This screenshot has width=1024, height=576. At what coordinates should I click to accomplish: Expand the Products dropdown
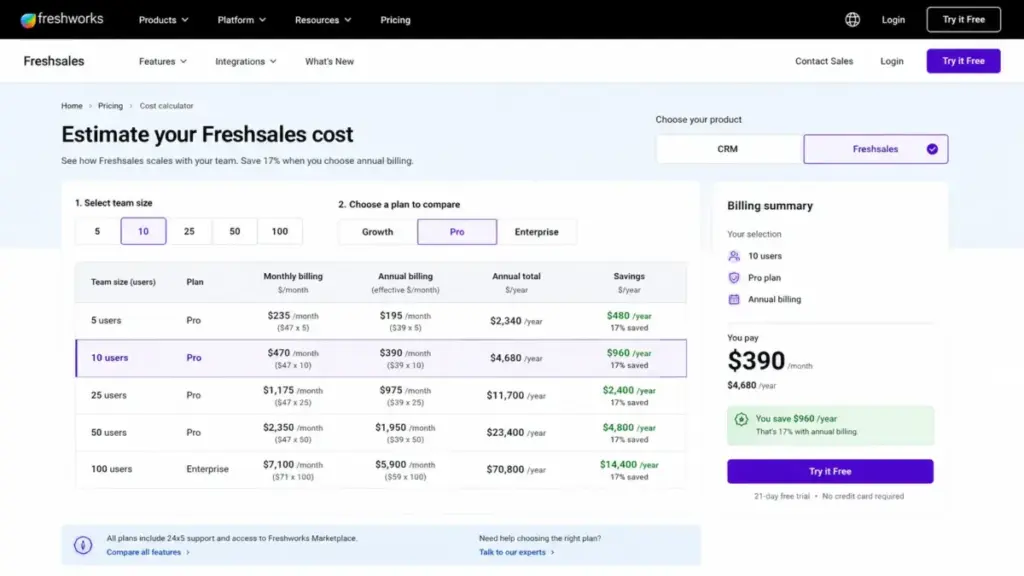click(163, 20)
